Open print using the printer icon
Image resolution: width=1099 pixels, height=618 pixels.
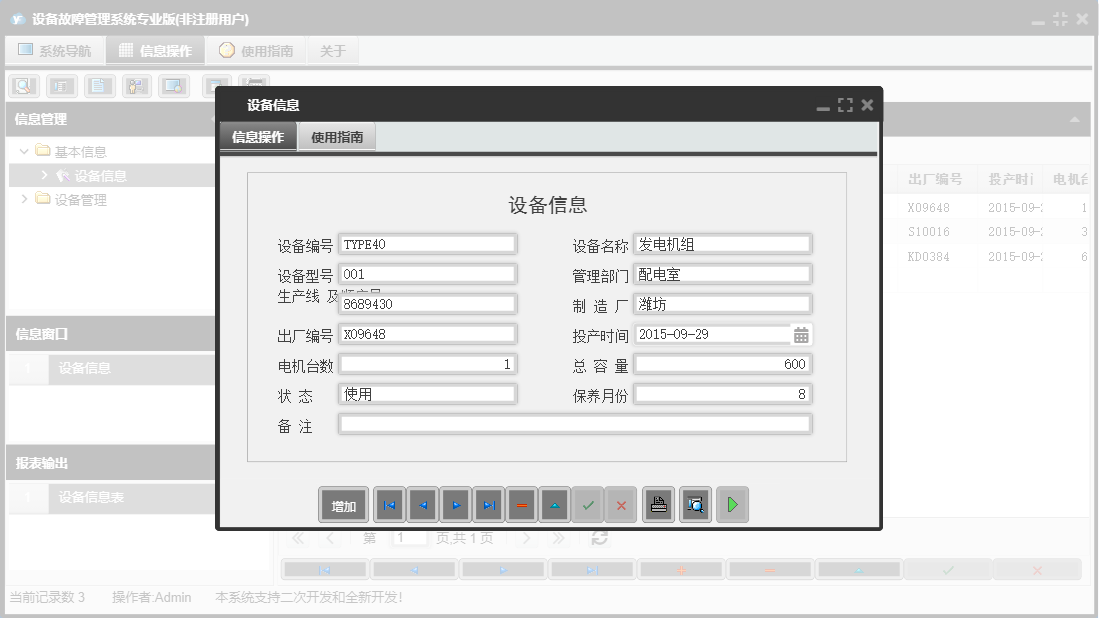(x=658, y=505)
